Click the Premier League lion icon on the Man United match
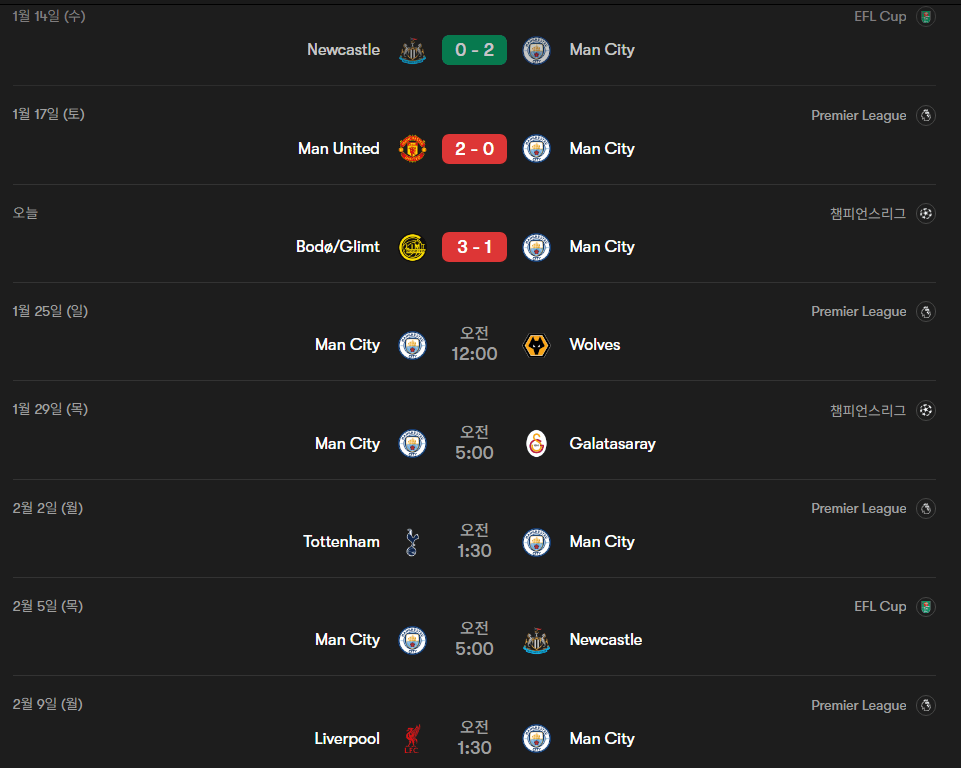961x768 pixels. 927,116
